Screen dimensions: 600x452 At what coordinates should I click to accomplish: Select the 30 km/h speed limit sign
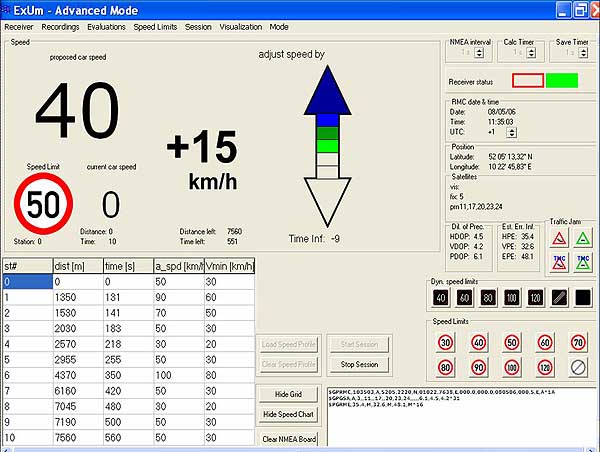pos(445,343)
